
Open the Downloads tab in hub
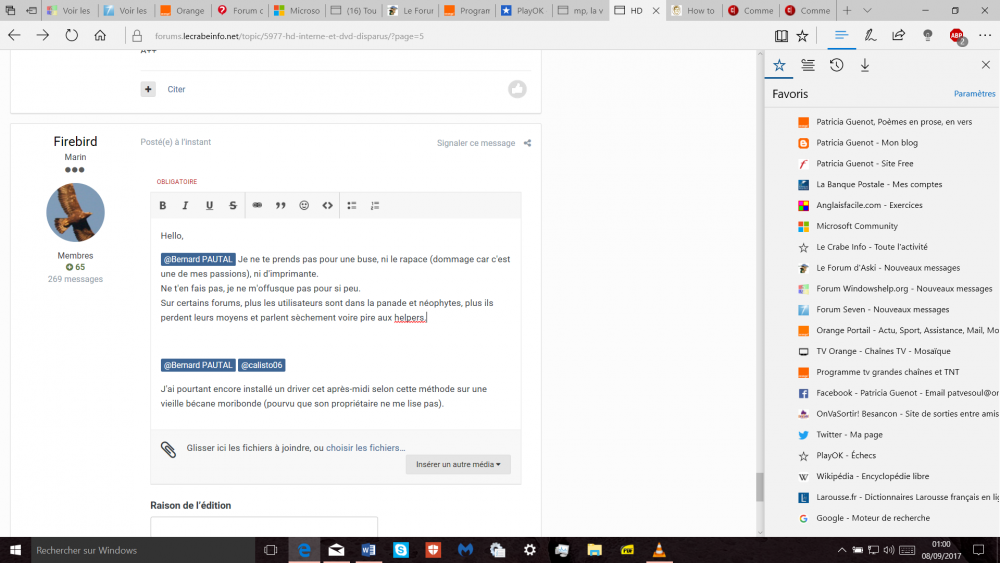(865, 65)
